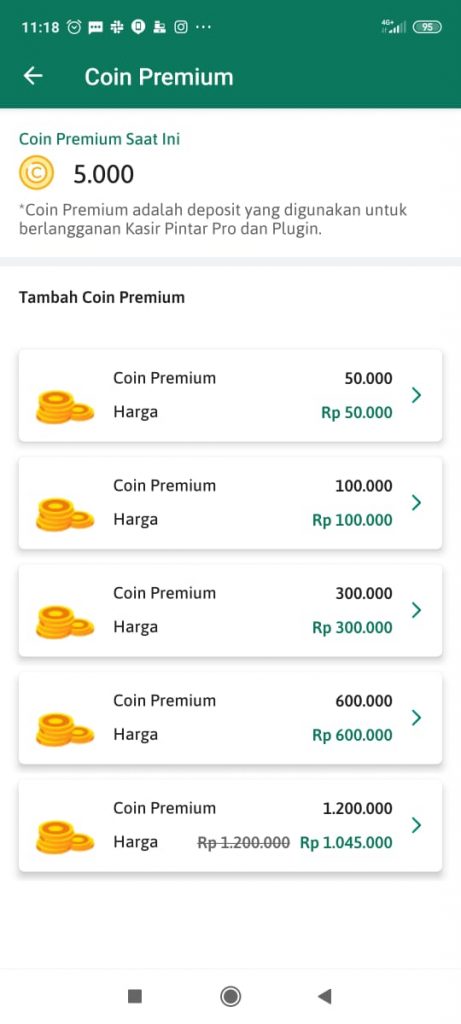This screenshot has height=1024, width=461.
Task: Open the chevron for 600.000 coin package
Action: coord(417,718)
